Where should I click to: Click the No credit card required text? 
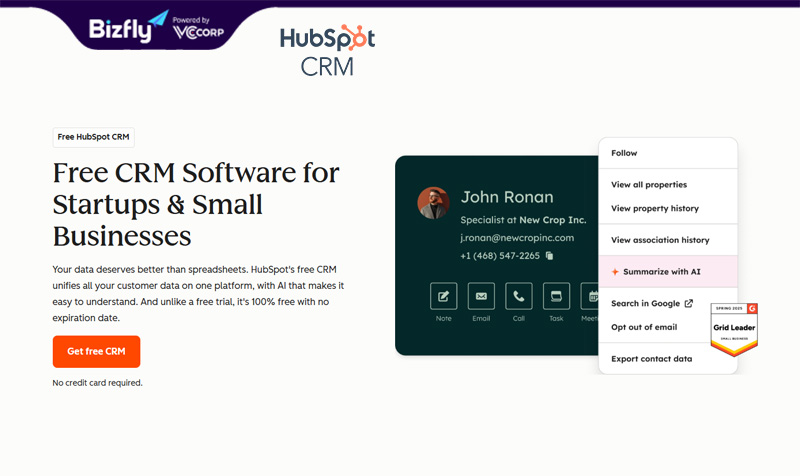tap(97, 383)
